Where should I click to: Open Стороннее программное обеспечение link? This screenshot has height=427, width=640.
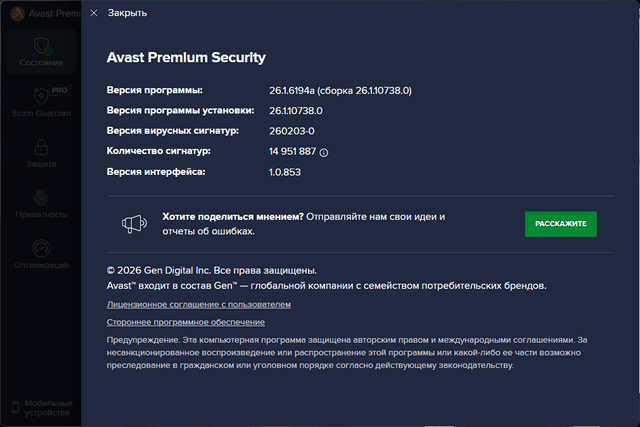click(185, 322)
